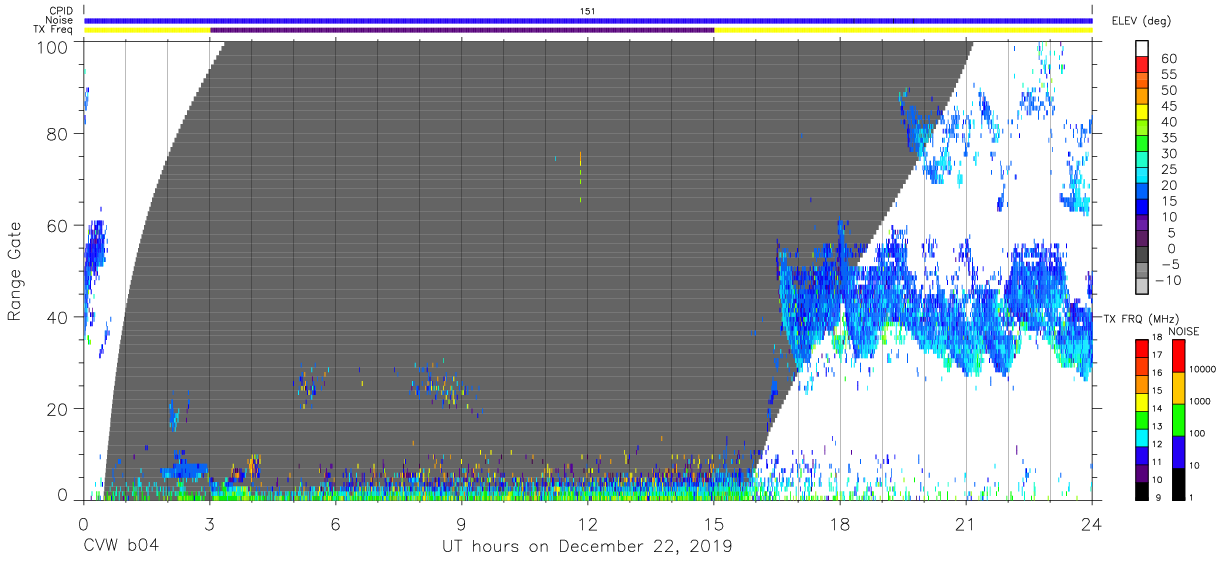This screenshot has width=1228, height=567.
Task: Click the 24 tick on the time axis
Action: pos(1092,523)
